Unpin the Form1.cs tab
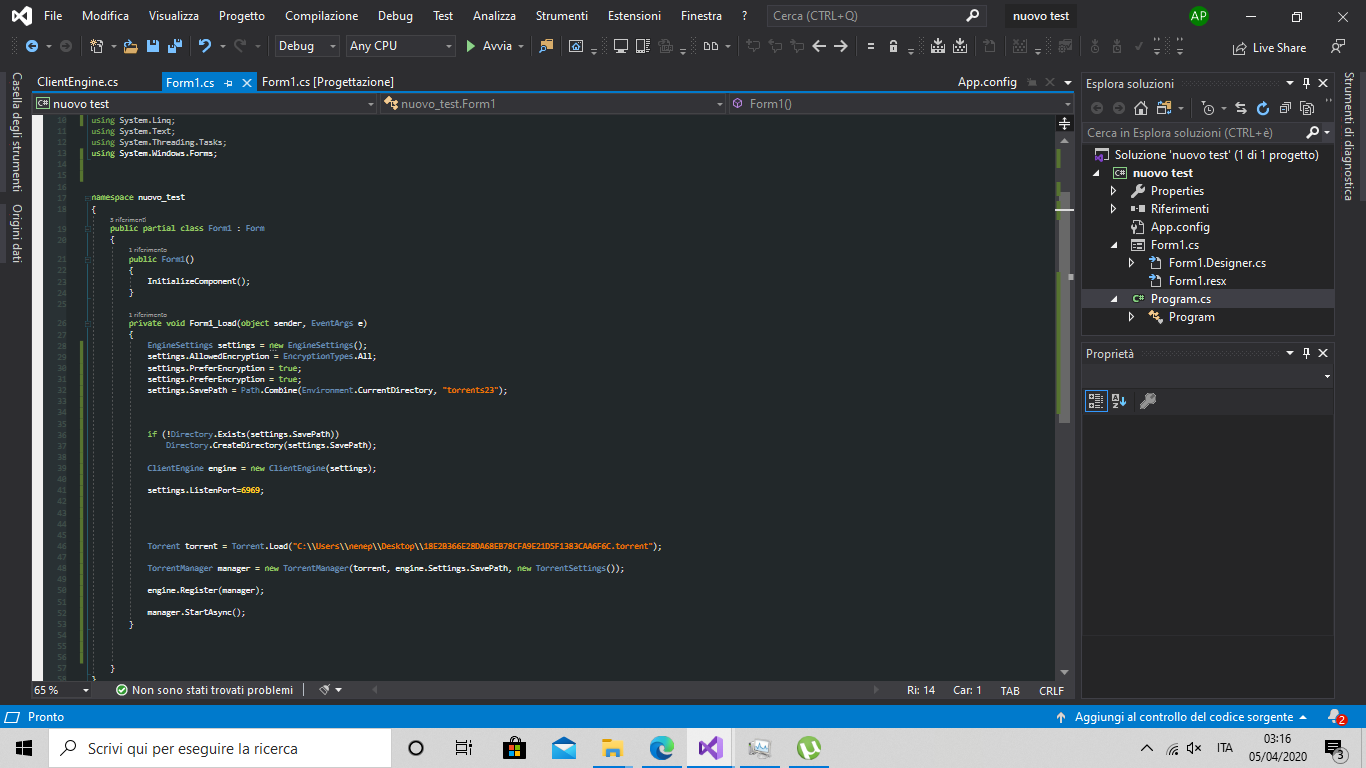1366x768 pixels. pyautogui.click(x=226, y=82)
